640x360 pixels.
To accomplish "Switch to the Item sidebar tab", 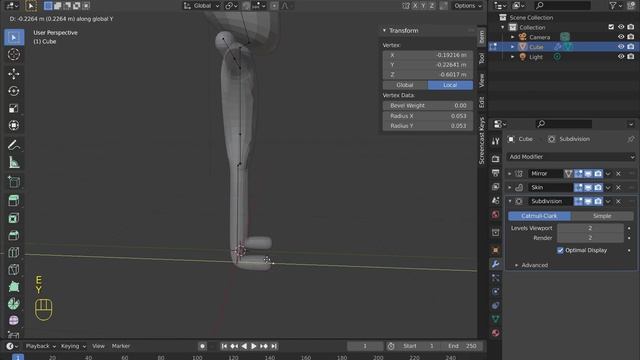I will [482, 37].
